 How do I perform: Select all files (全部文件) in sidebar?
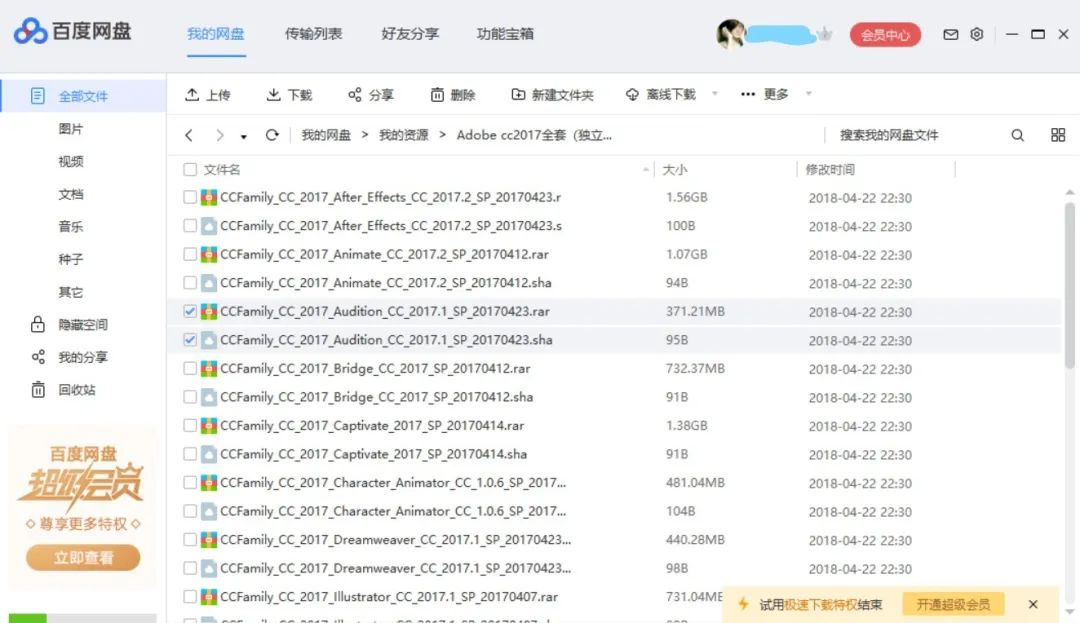click(x=83, y=96)
